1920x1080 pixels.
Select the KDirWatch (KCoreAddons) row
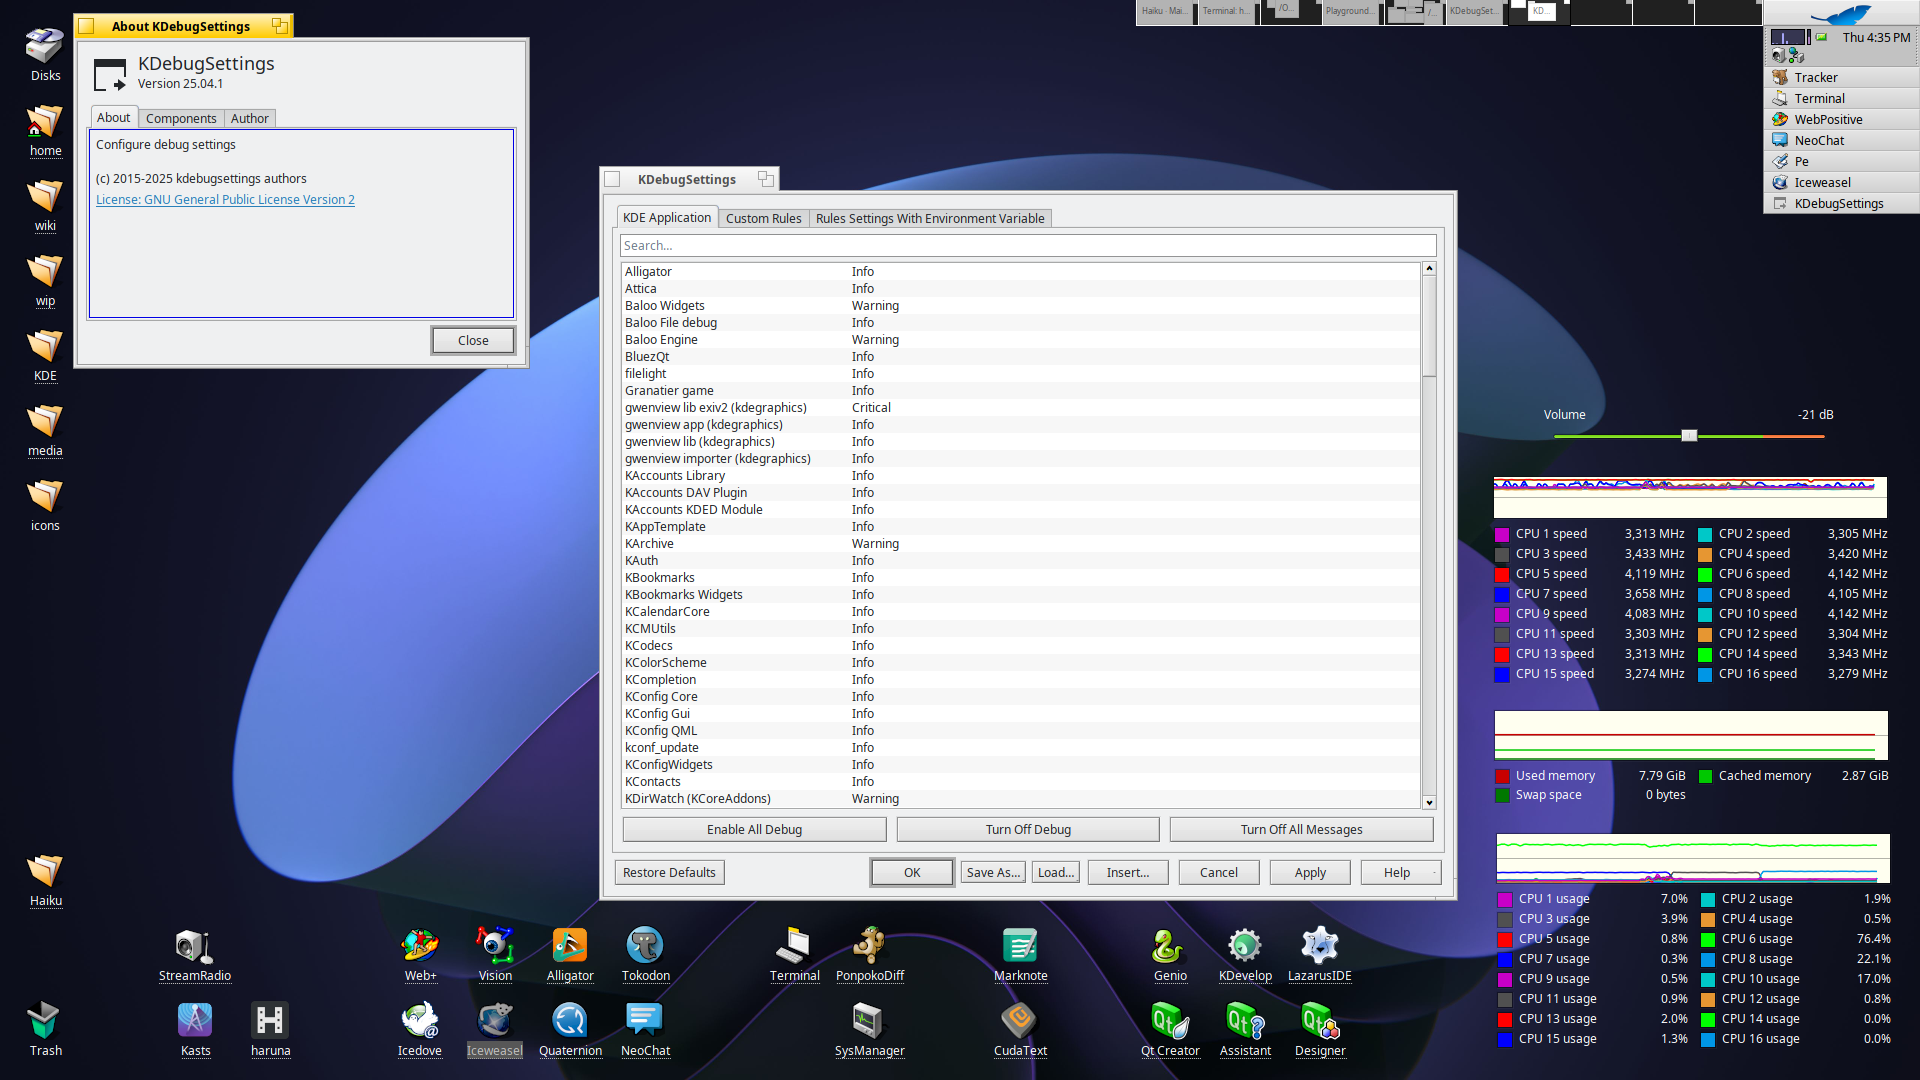(1020, 798)
